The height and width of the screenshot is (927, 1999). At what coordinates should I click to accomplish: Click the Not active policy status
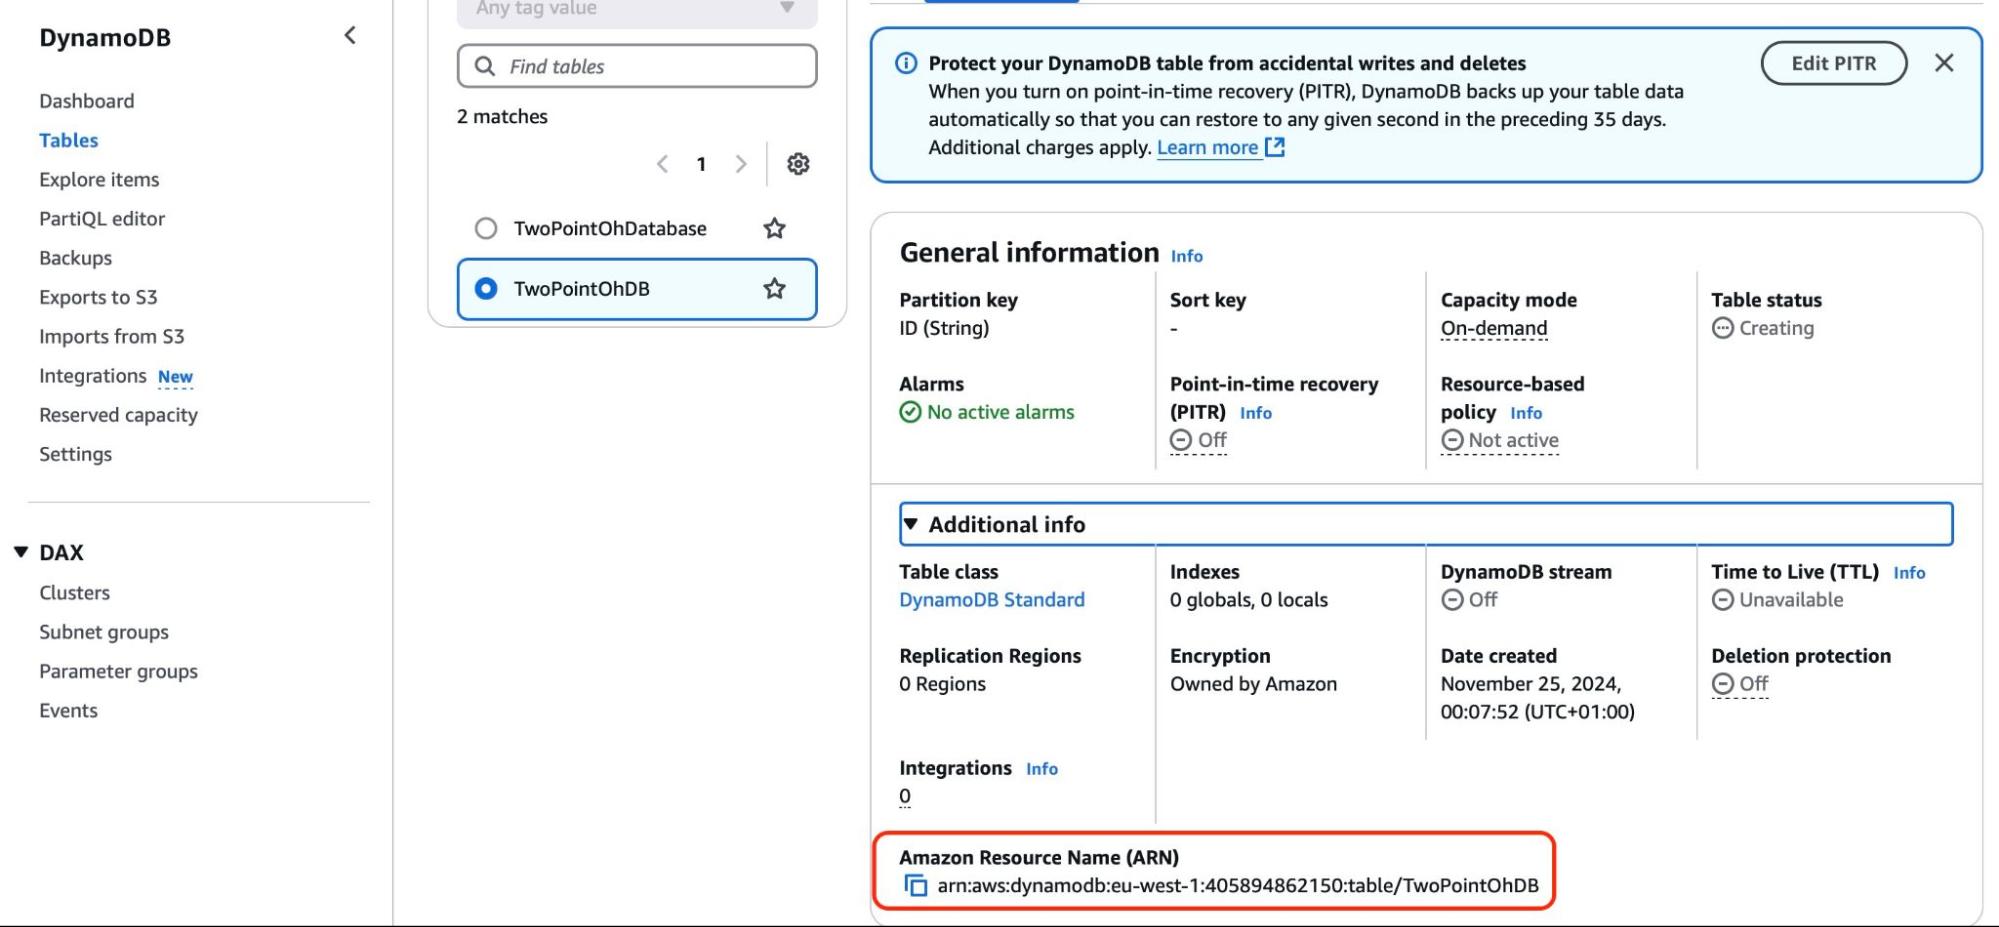[1500, 440]
